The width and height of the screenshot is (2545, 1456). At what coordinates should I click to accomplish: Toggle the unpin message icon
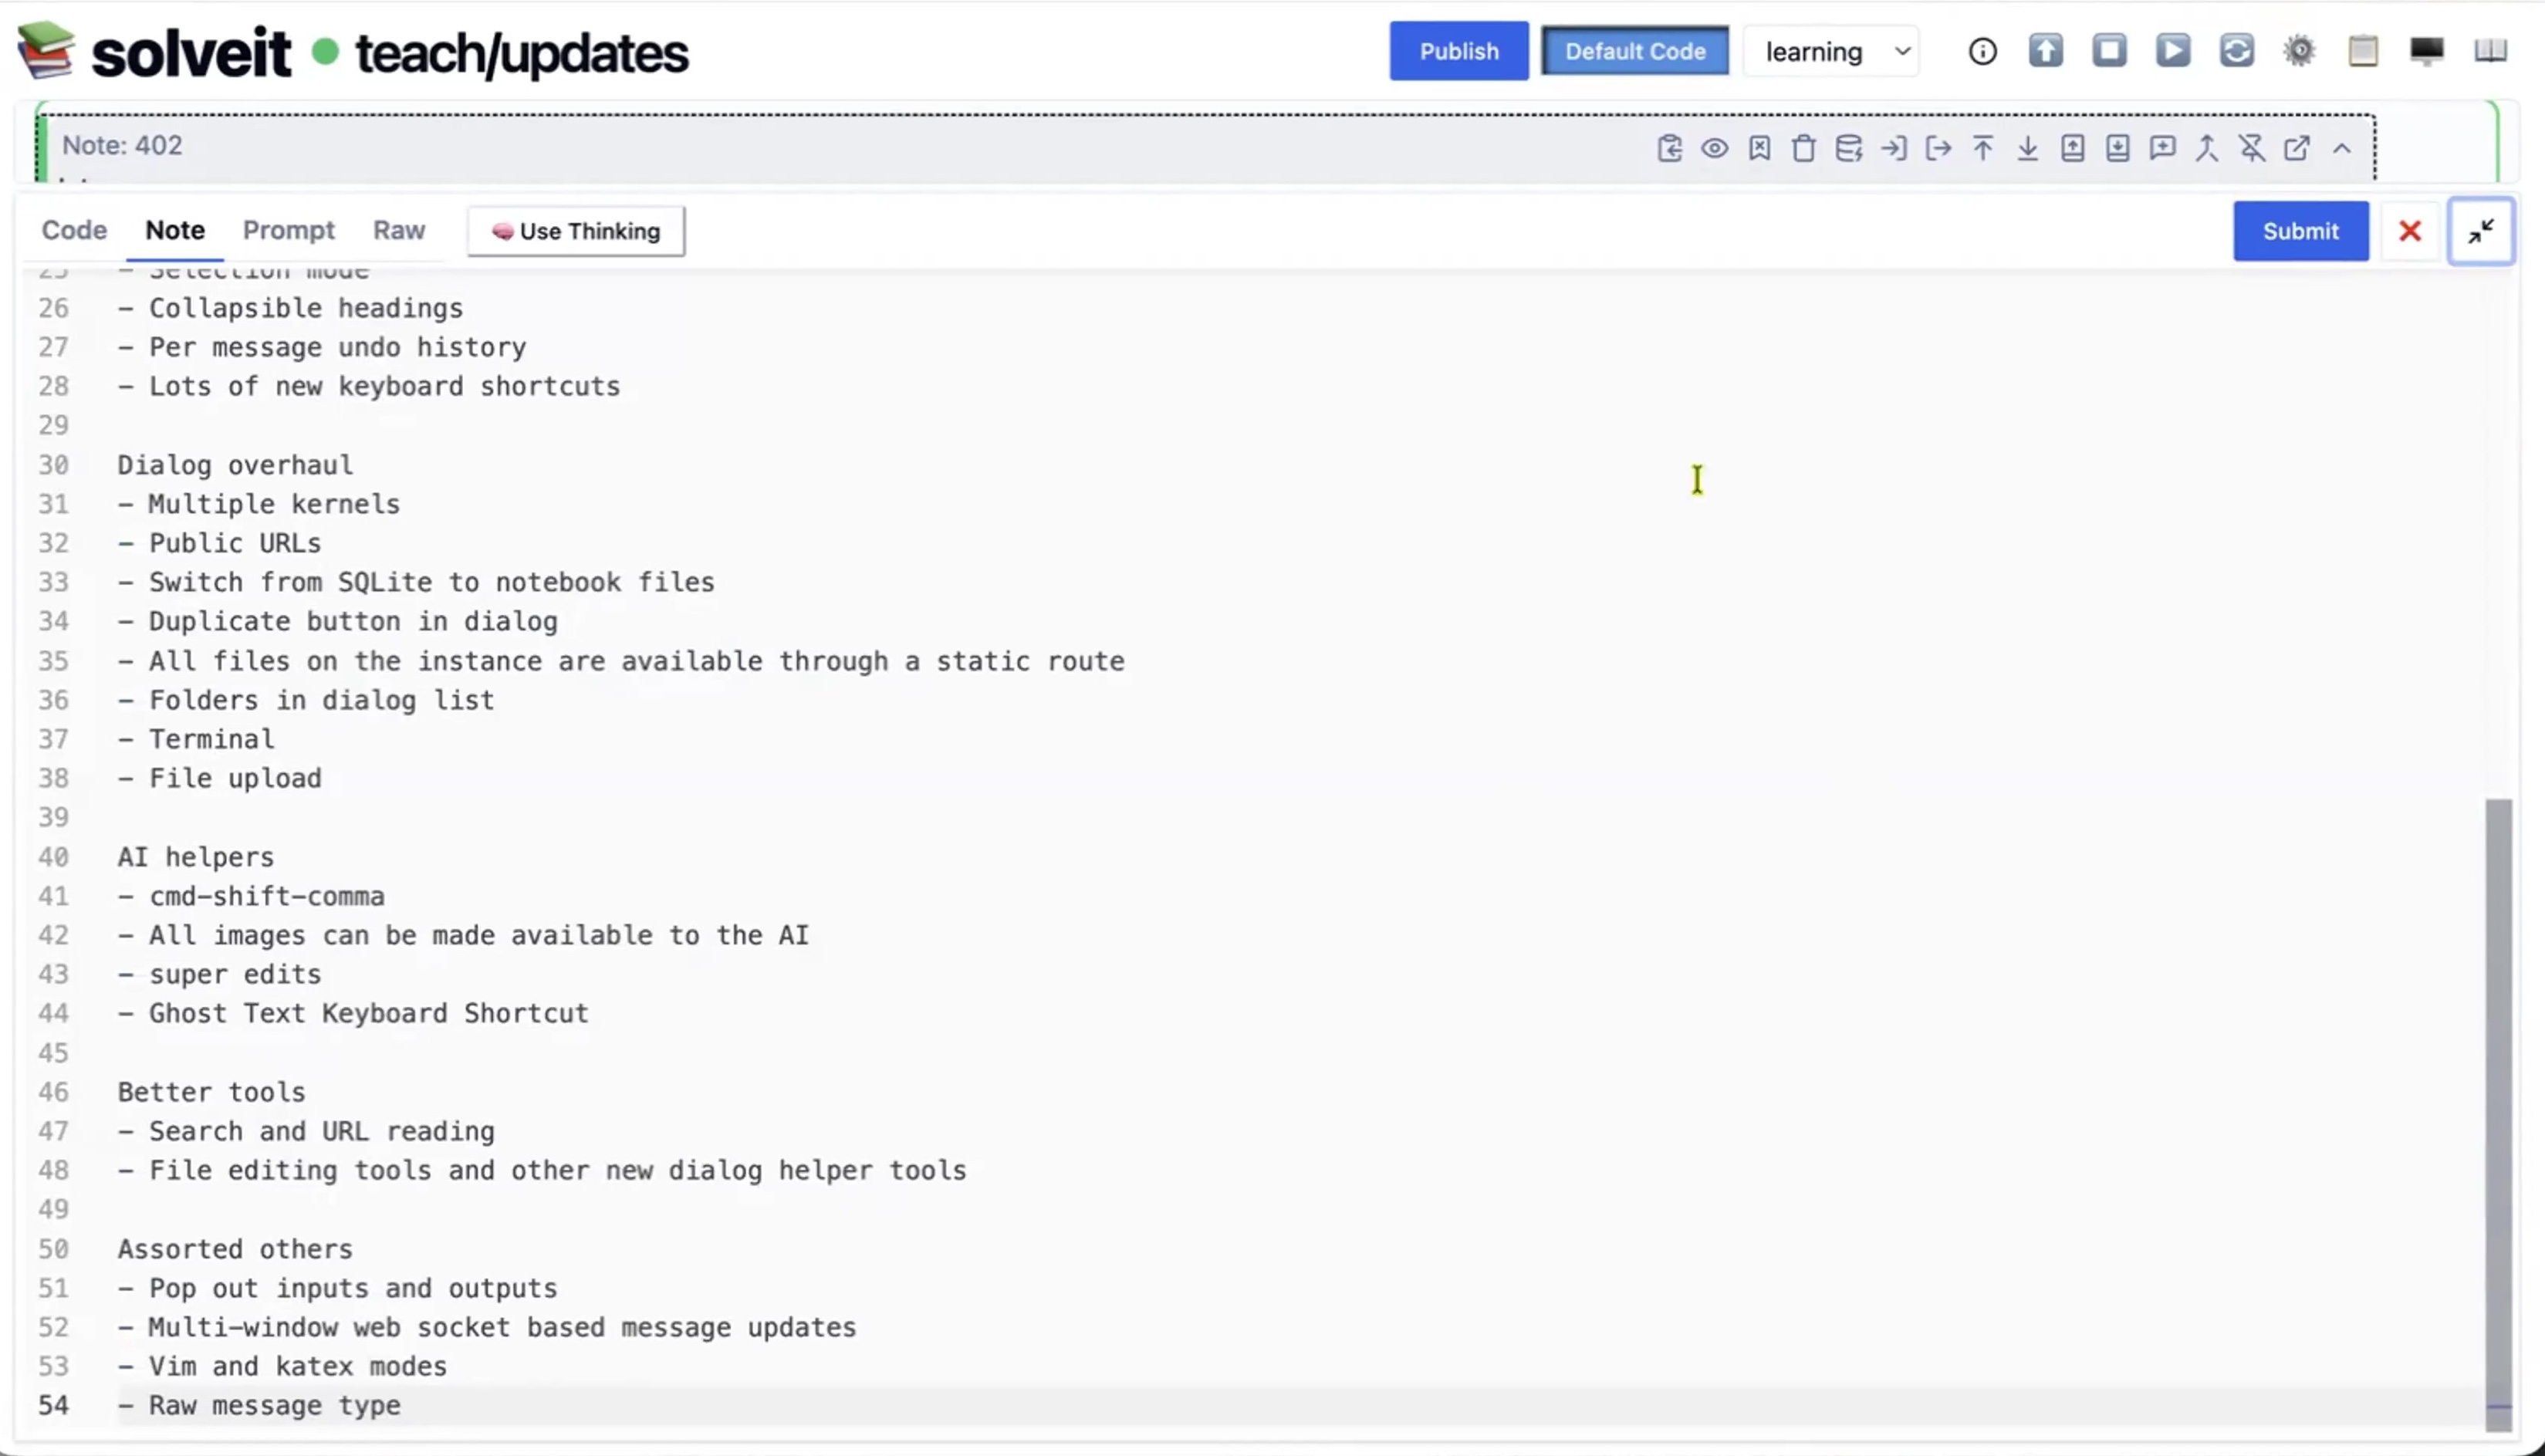(2252, 149)
